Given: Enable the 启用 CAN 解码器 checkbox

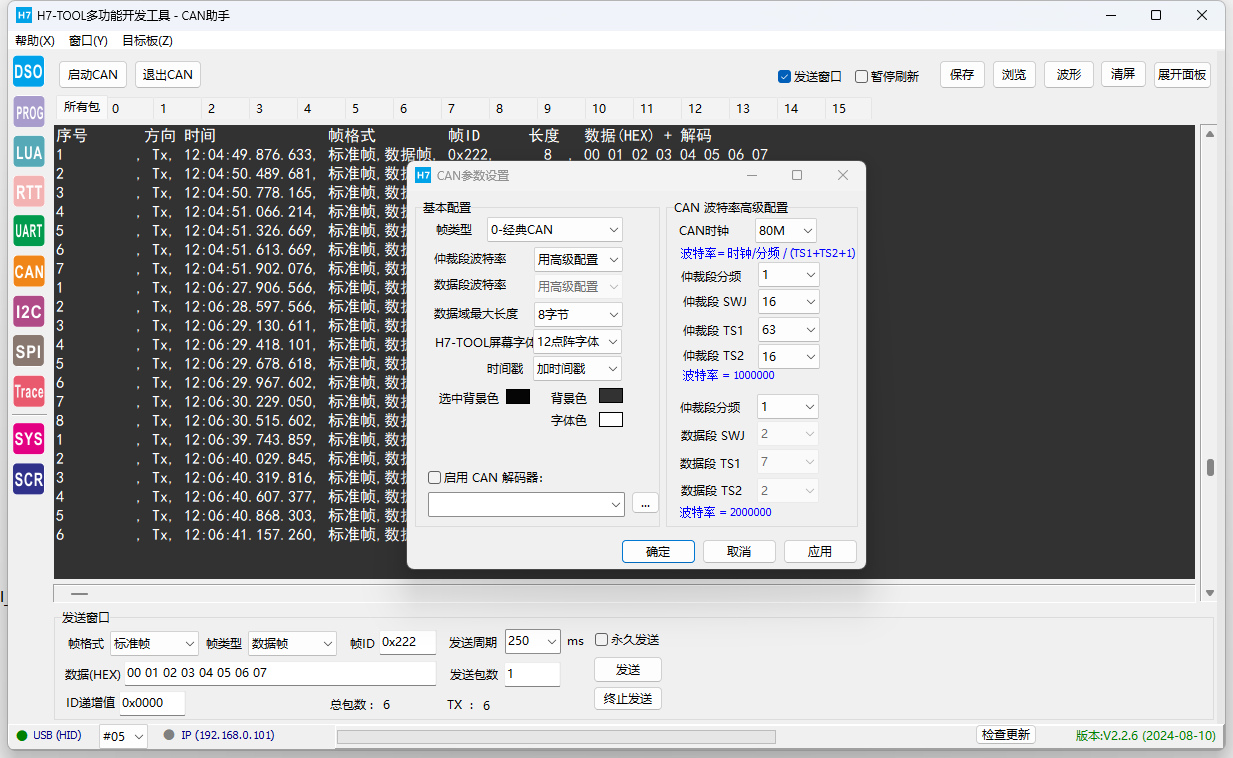Looking at the screenshot, I should (x=434, y=478).
